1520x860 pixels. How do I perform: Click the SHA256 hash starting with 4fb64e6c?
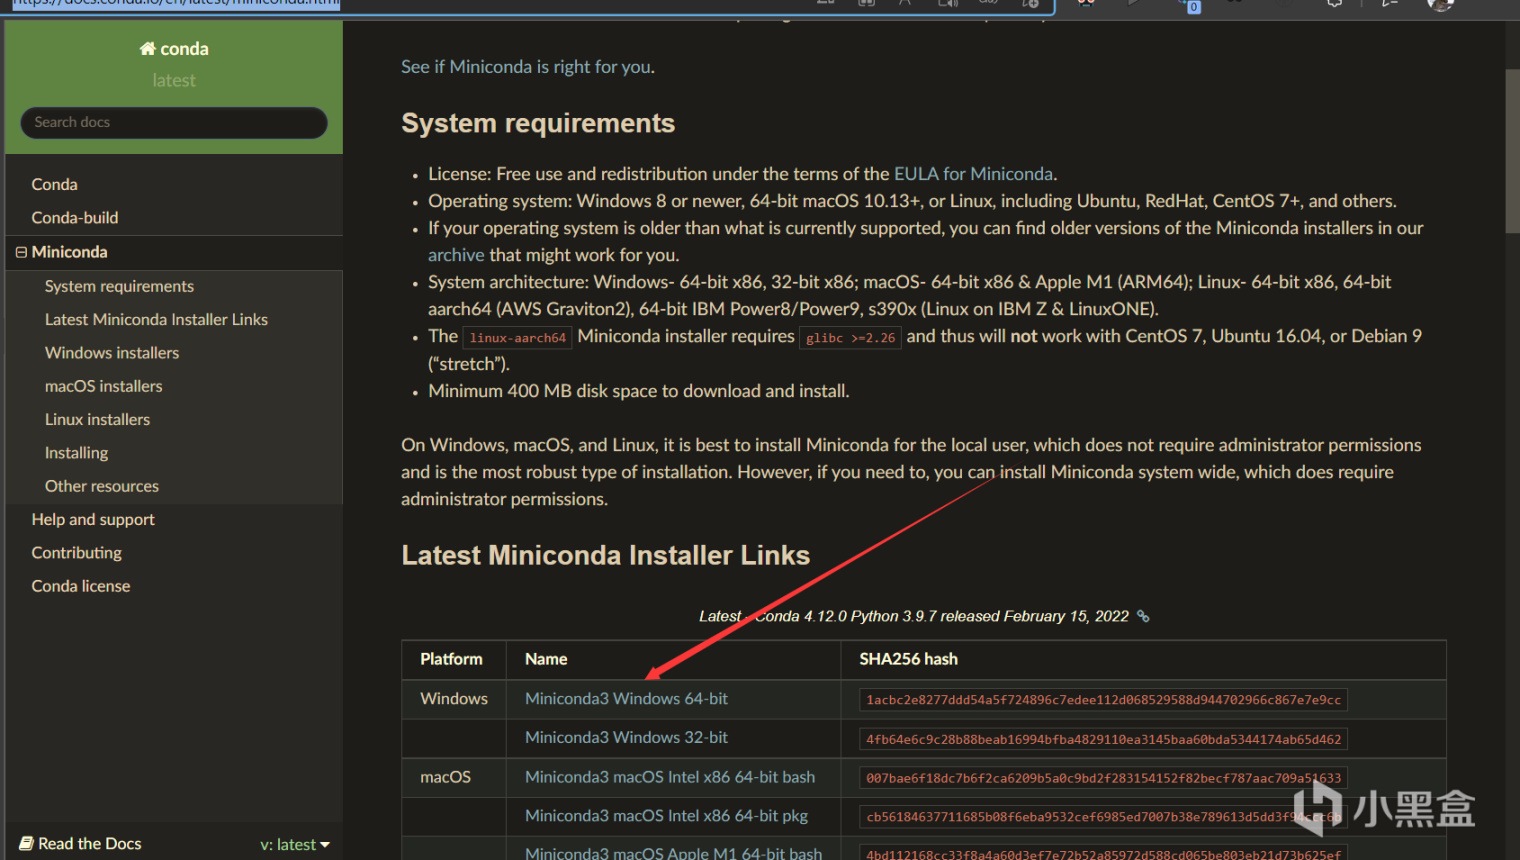[x=1103, y=739]
